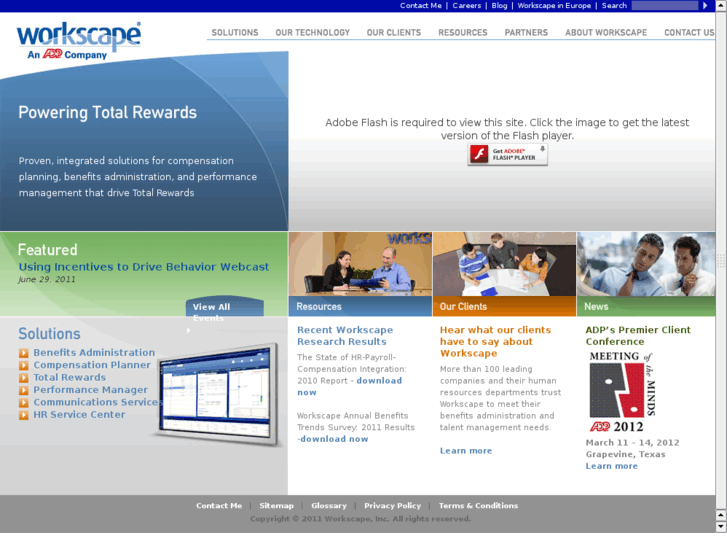Click the News section photo
Image resolution: width=727 pixels, height=545 pixels.
point(646,264)
